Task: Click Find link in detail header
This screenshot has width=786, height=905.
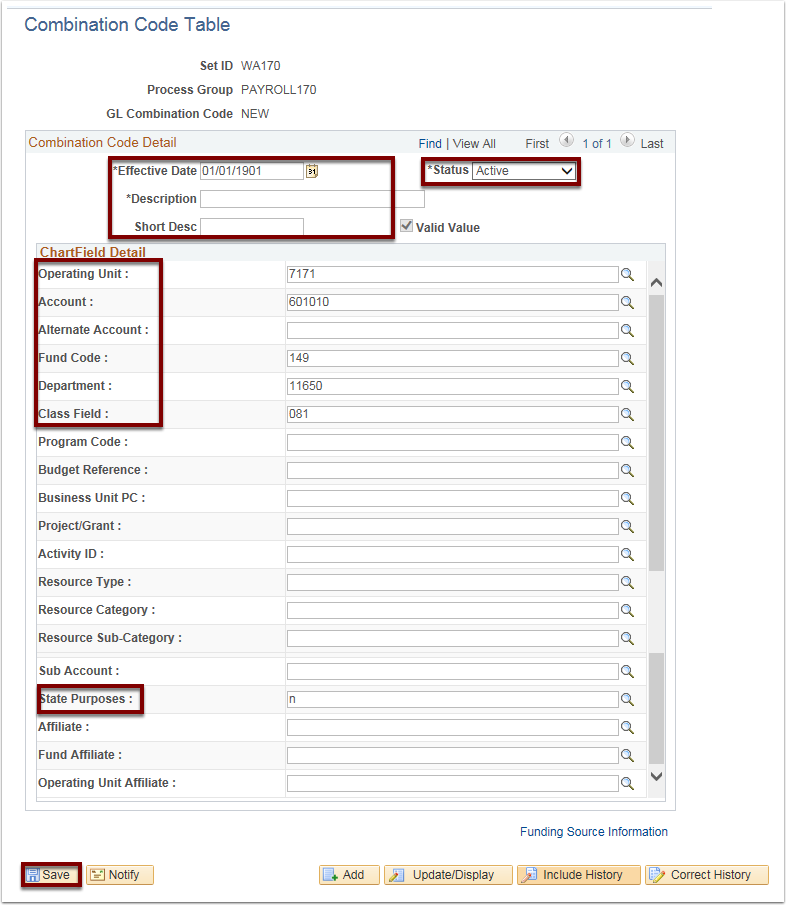Action: 430,144
